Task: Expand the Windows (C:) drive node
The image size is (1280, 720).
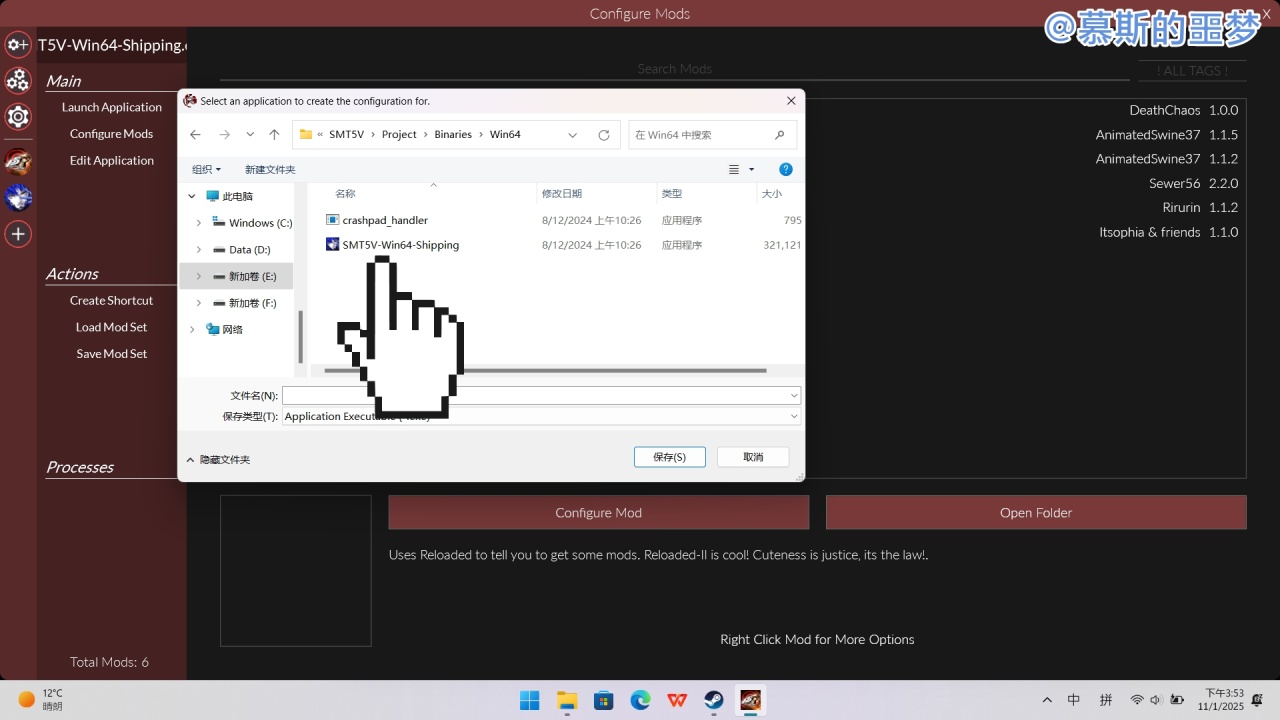Action: [198, 223]
